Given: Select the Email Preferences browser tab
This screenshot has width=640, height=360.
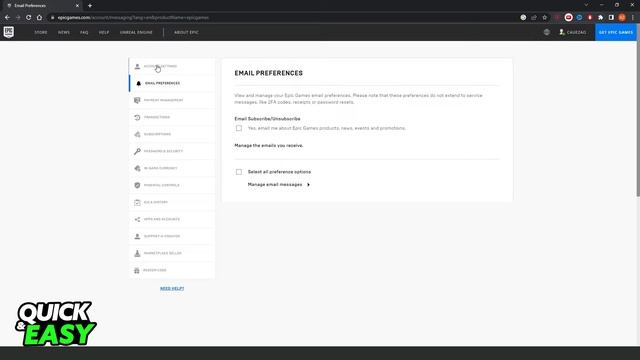Looking at the screenshot, I should (x=42, y=6).
